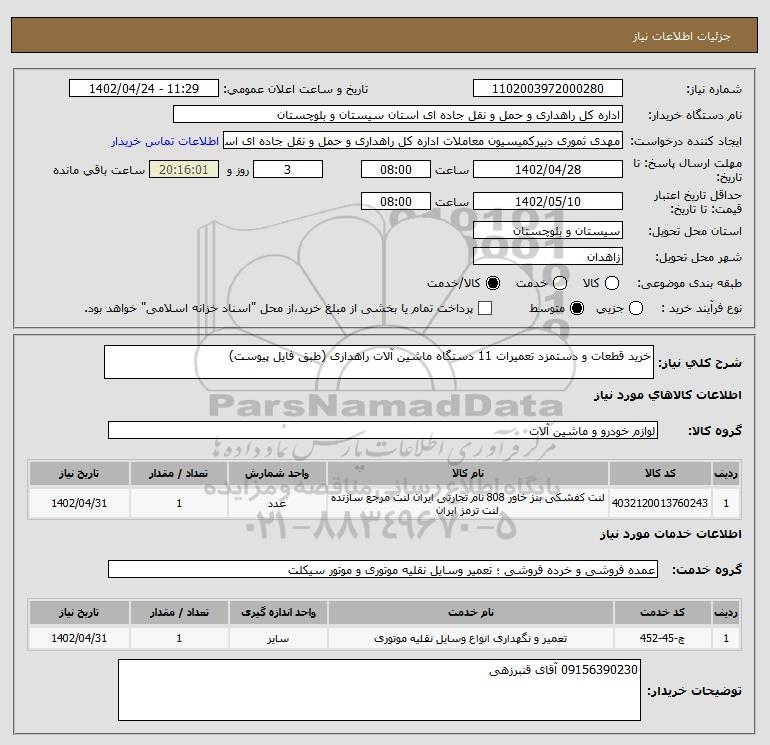770x745 pixels.
Task: Click the price validity hour 08:00 field
Action: (x=396, y=201)
